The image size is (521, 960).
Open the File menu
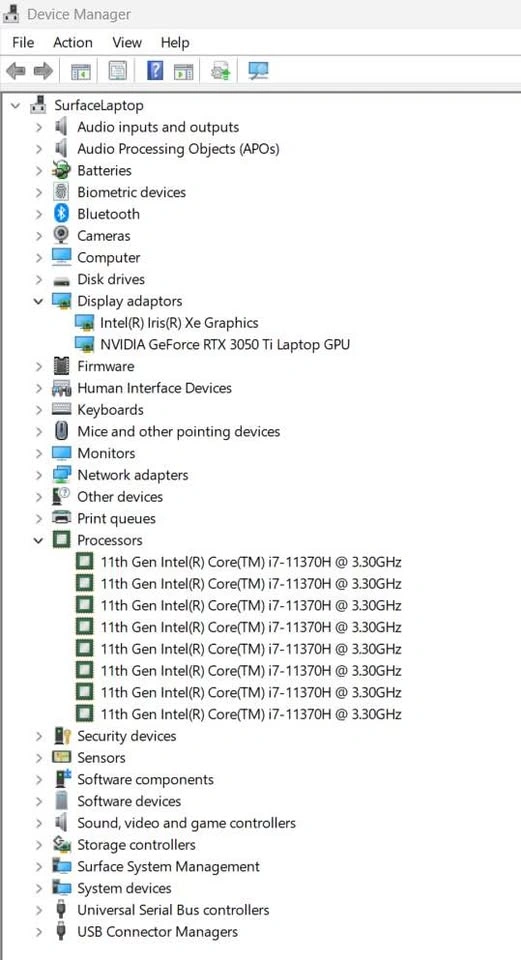click(x=23, y=42)
